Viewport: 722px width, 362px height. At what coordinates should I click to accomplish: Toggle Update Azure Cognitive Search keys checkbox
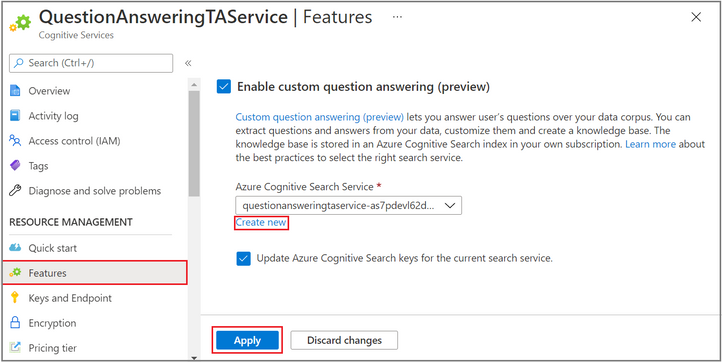[244, 258]
